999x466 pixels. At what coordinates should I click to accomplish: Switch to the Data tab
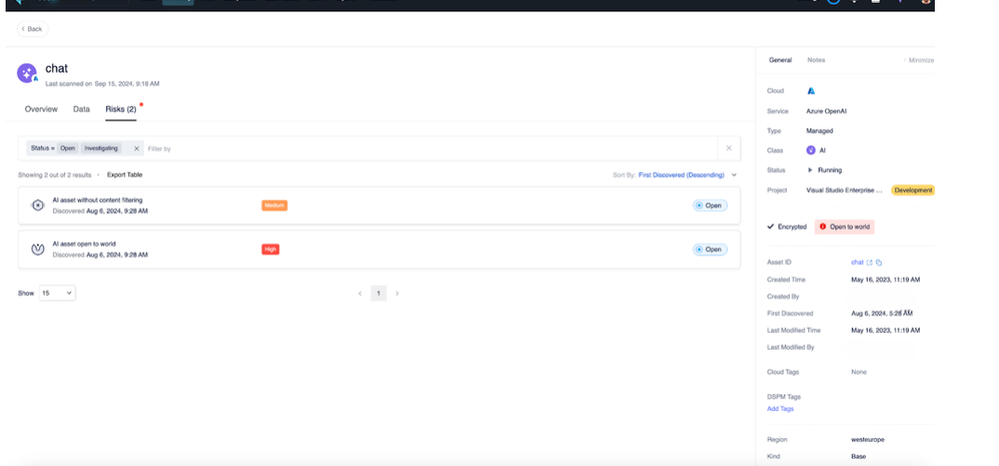pos(81,109)
